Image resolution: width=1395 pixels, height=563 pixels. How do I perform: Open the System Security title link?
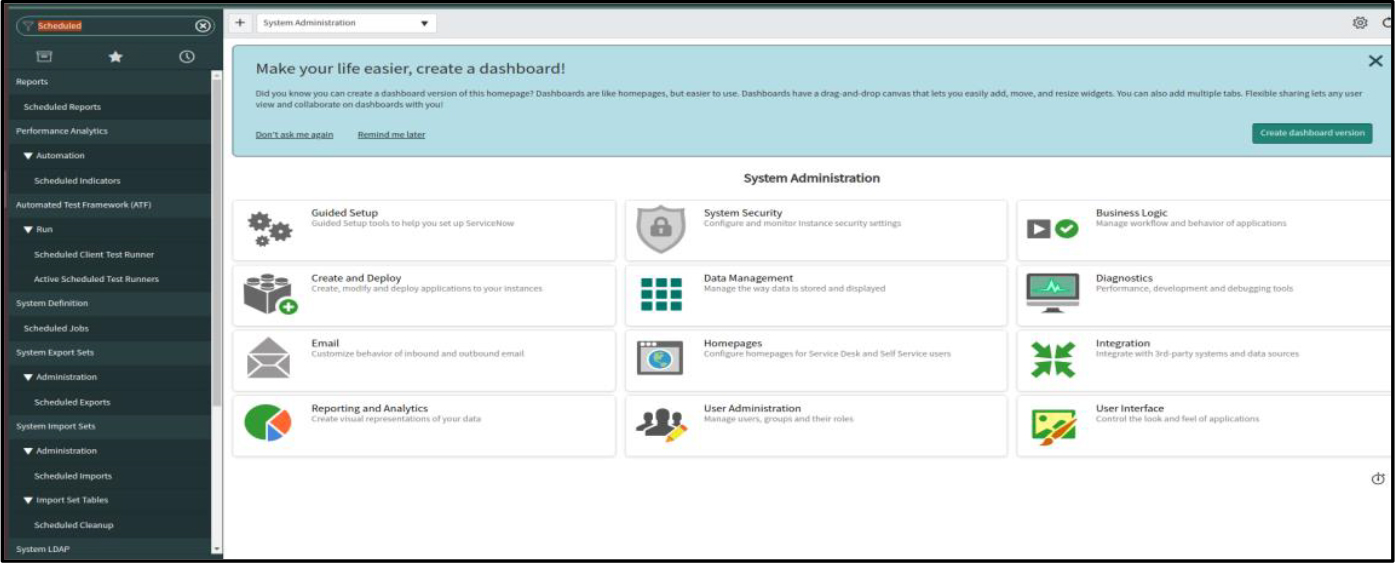(743, 213)
